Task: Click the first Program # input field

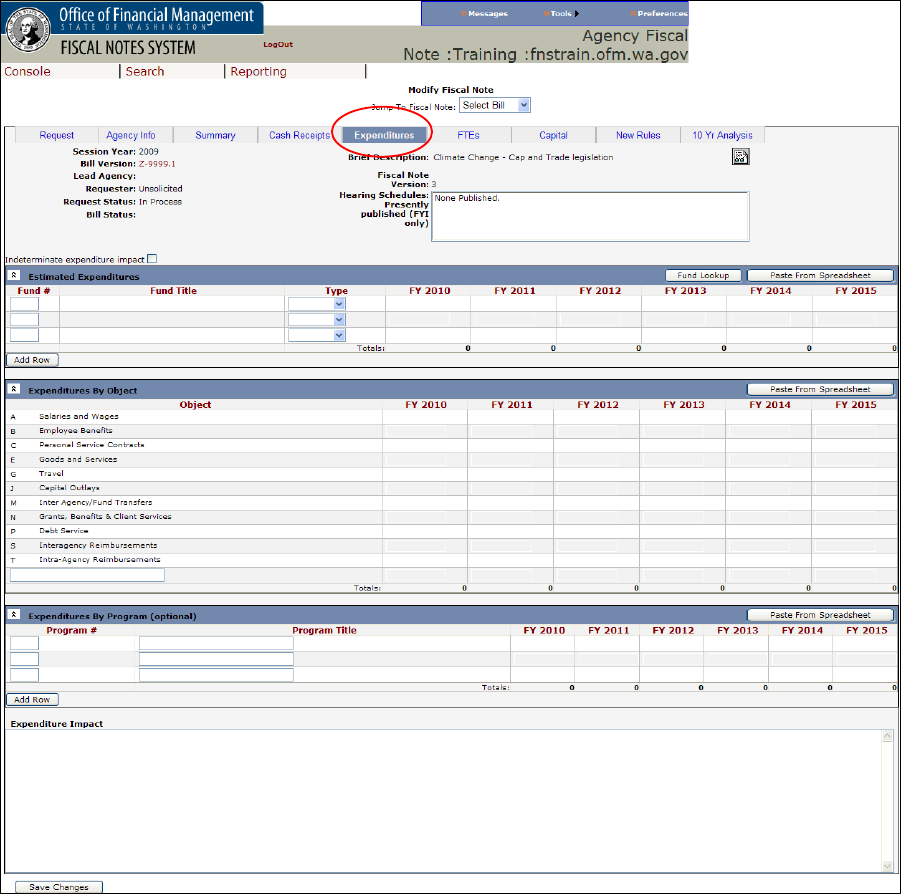Action: [24, 643]
